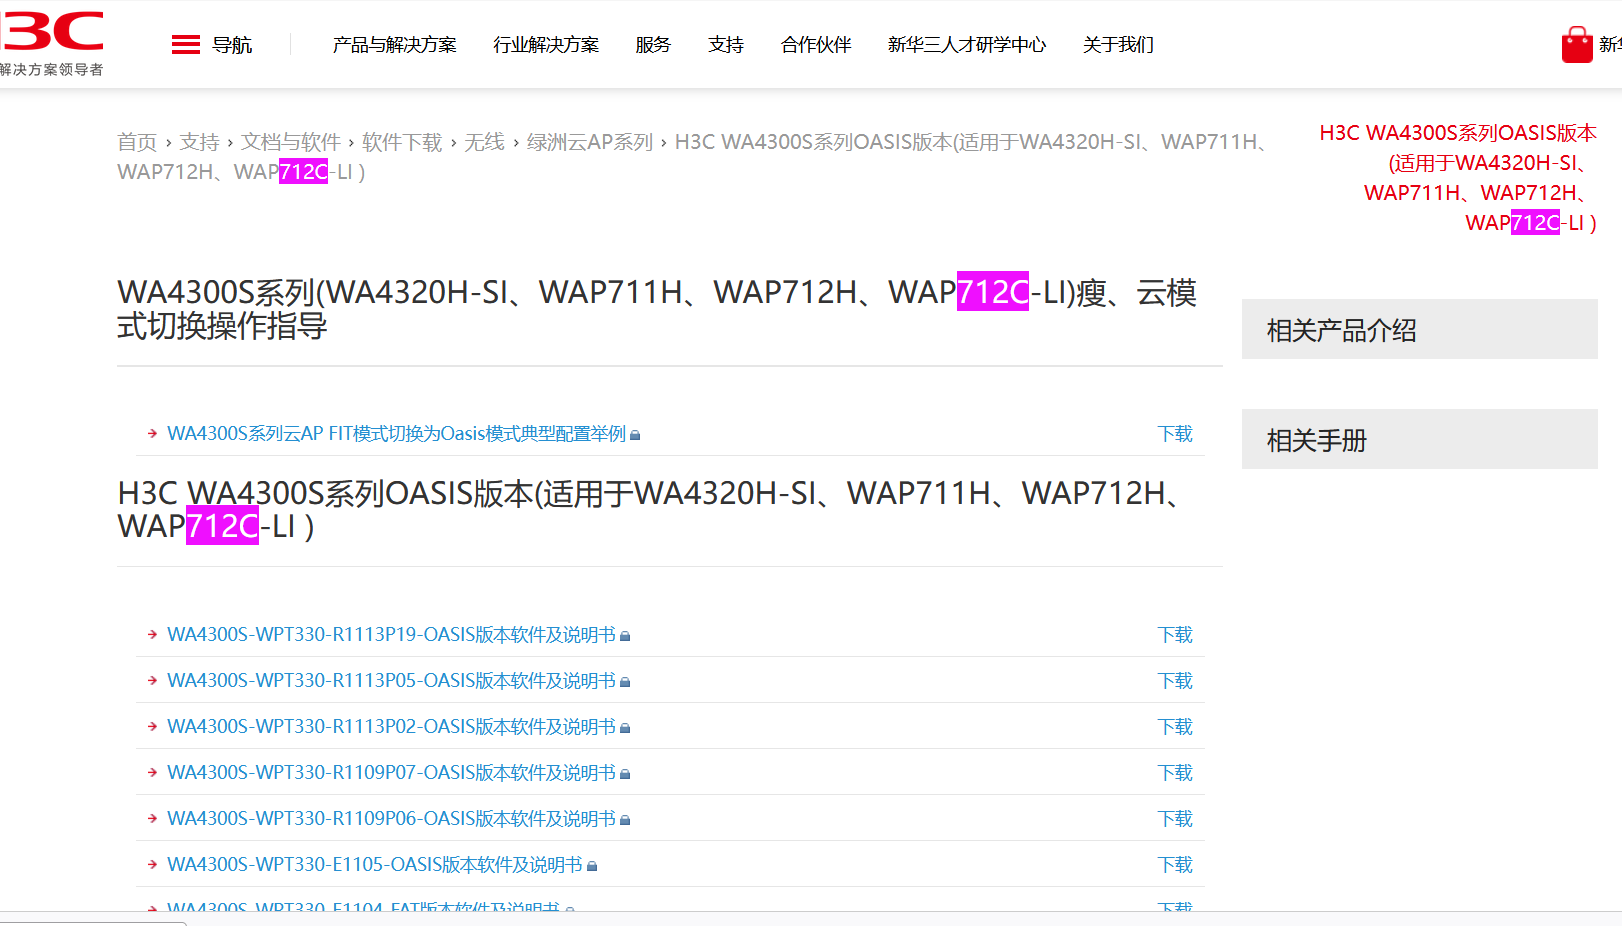Click 下载 for the R1109P06 version
1622x926 pixels.
point(1175,819)
